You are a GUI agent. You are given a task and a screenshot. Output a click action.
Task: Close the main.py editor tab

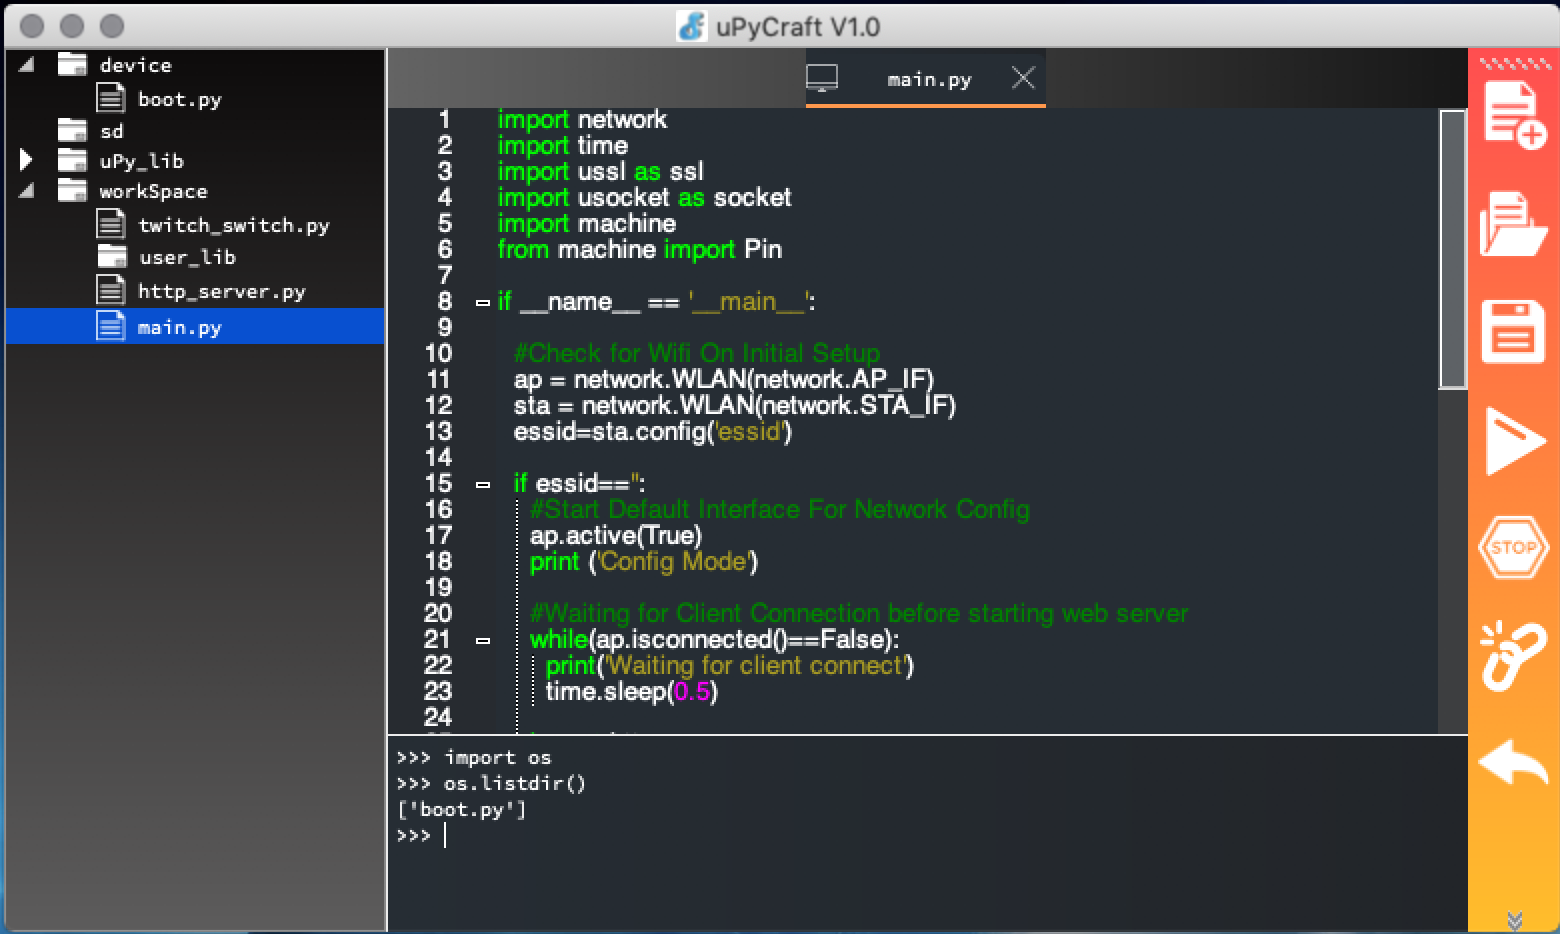pos(1023,78)
